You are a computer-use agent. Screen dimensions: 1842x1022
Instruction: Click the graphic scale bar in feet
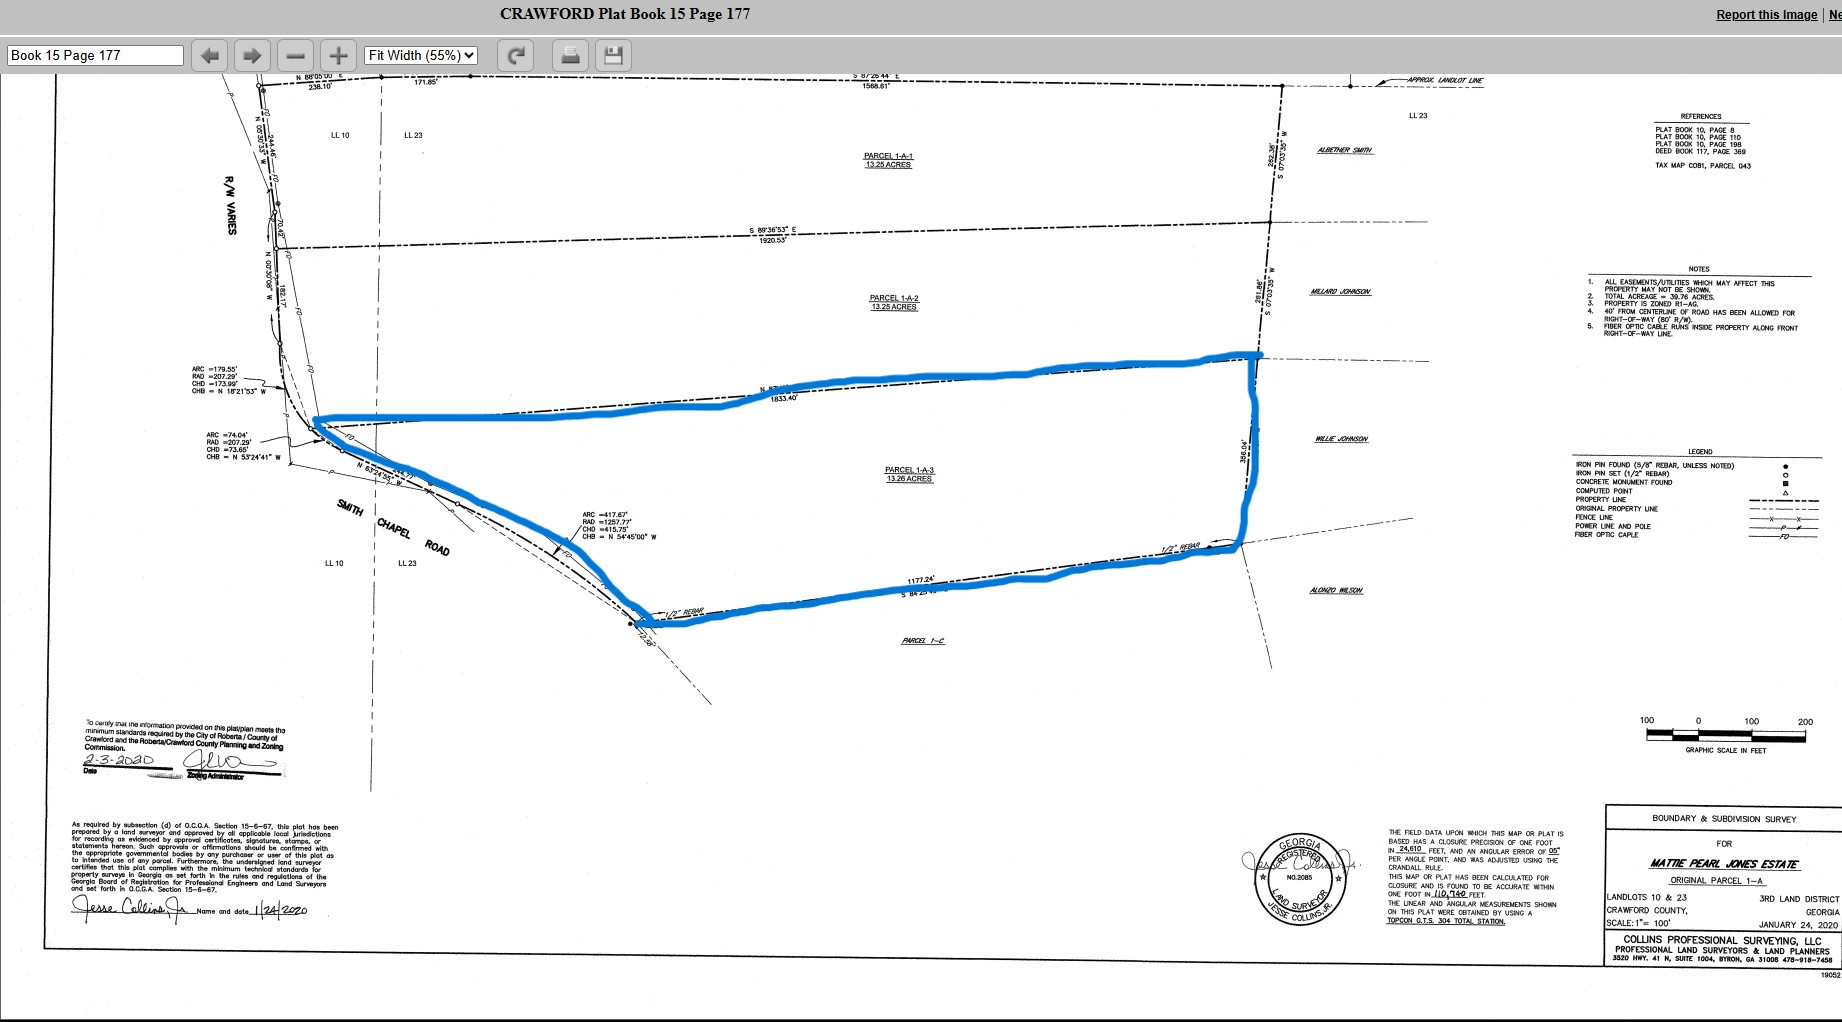(1725, 735)
